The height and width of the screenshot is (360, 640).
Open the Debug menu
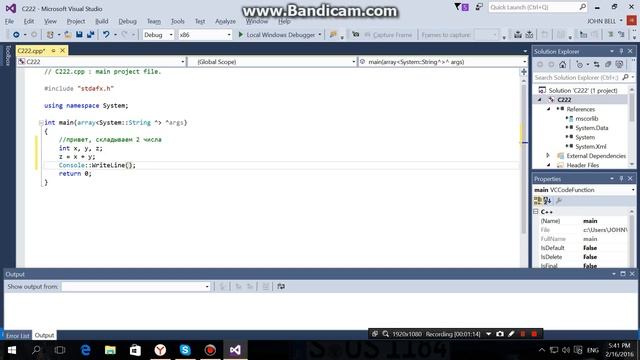click(x=127, y=21)
